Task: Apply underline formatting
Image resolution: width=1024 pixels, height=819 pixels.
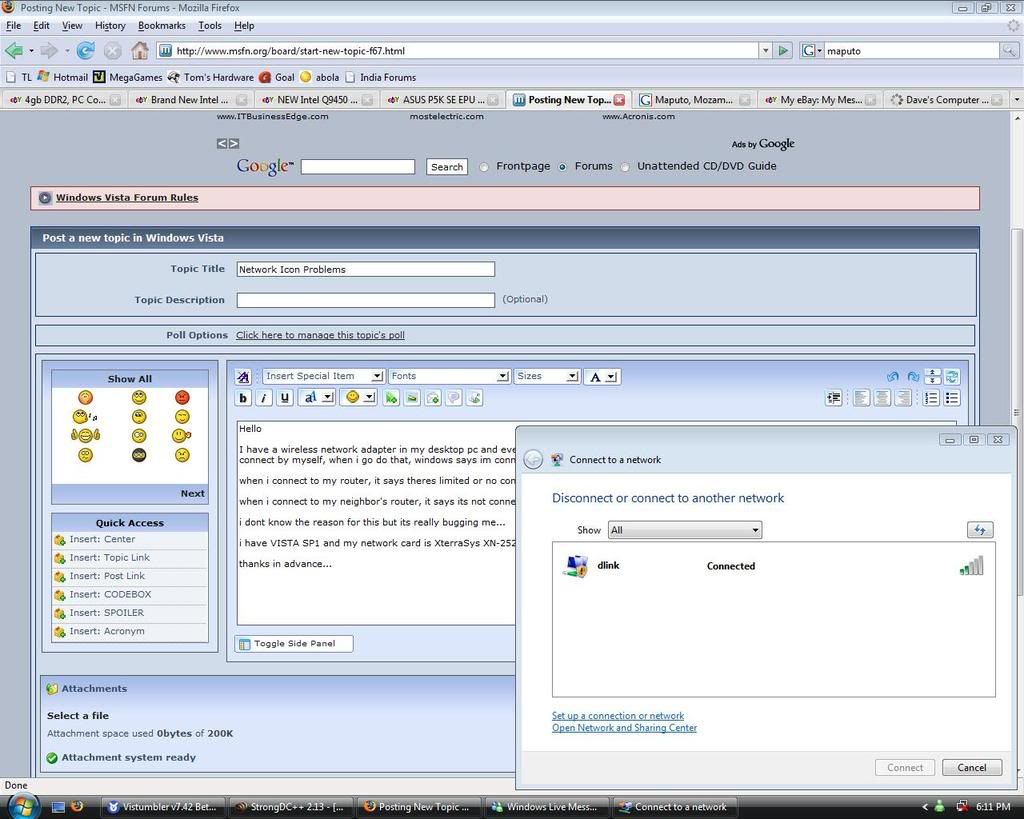Action: point(285,398)
